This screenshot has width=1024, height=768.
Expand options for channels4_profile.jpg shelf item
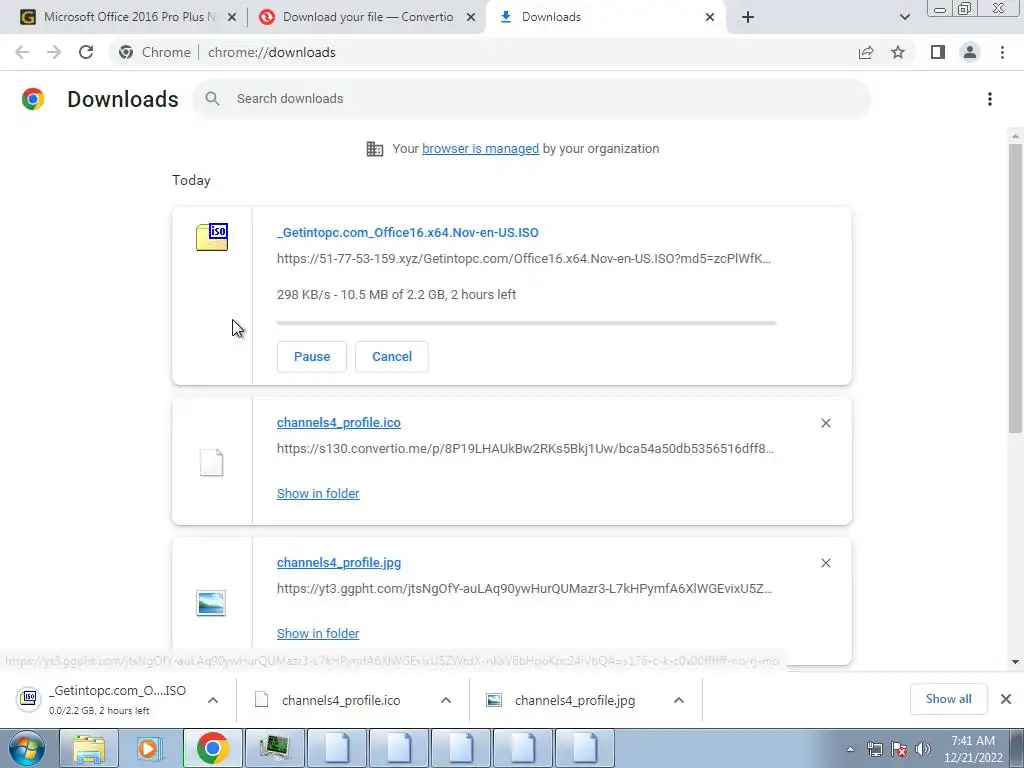679,700
